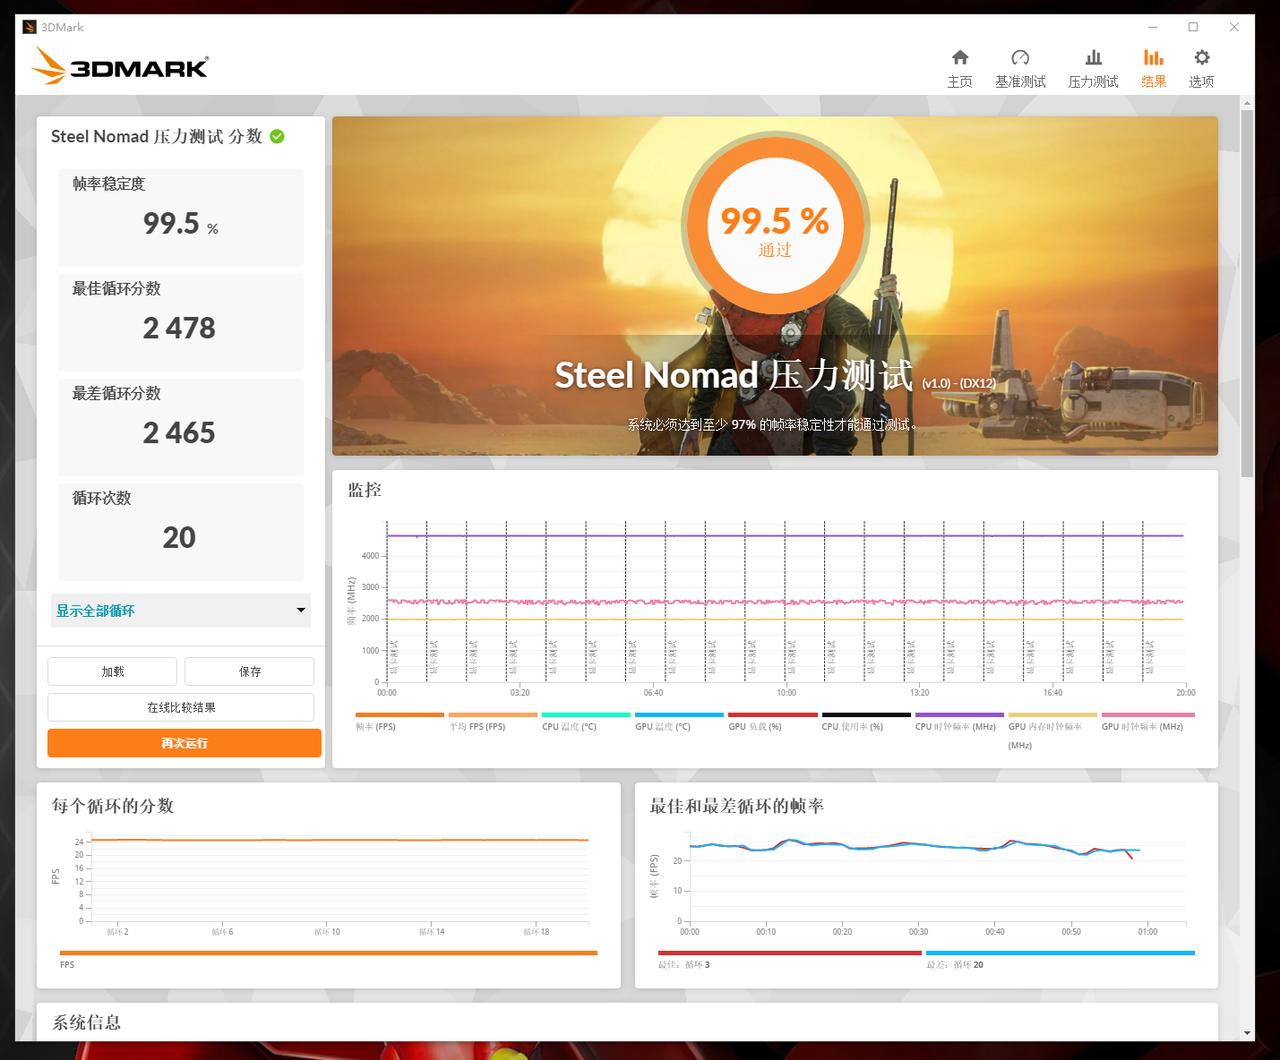The image size is (1280, 1060).
Task: Toggle 平均 FPS (FPS) legend series
Action: click(492, 722)
